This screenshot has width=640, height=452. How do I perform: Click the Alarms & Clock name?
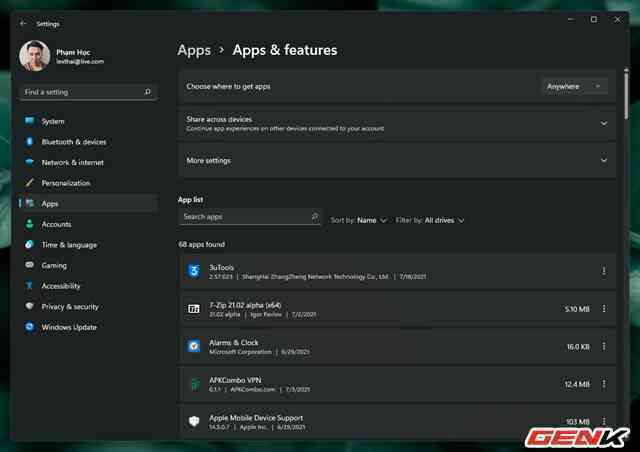(233, 343)
